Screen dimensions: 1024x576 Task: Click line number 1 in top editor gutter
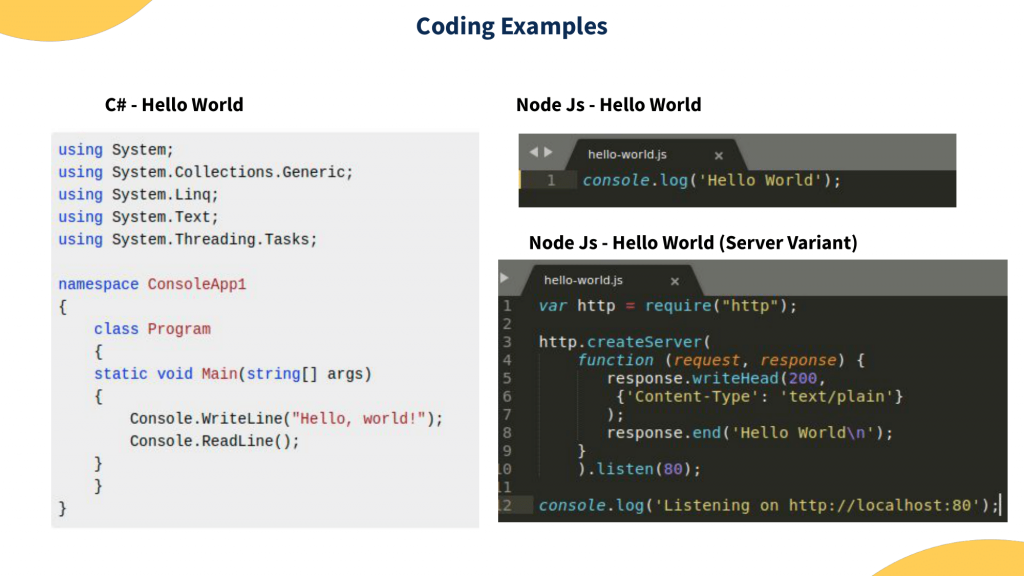[551, 180]
